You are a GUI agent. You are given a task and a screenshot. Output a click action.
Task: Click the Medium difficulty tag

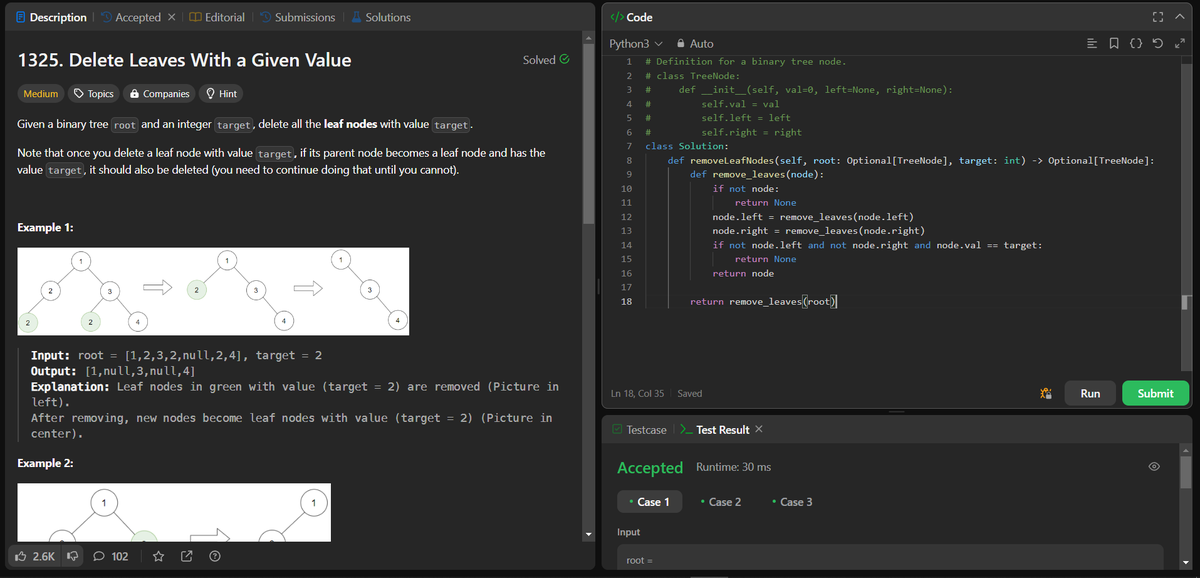(x=40, y=94)
